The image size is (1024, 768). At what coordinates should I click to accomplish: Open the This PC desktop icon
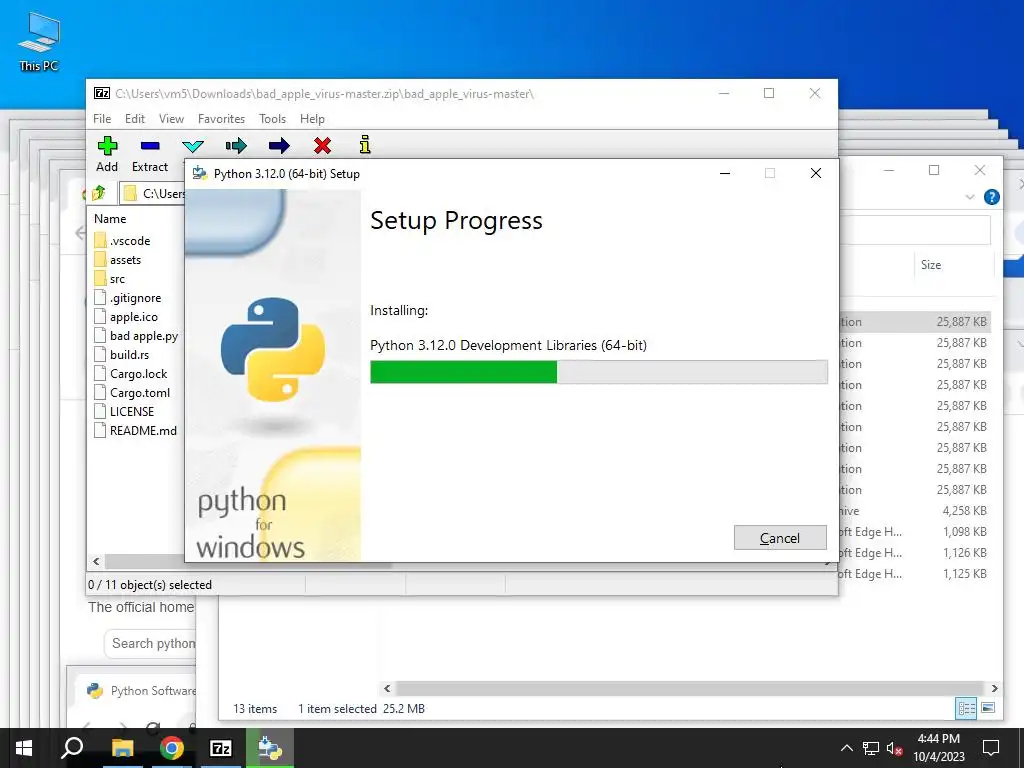[x=39, y=42]
